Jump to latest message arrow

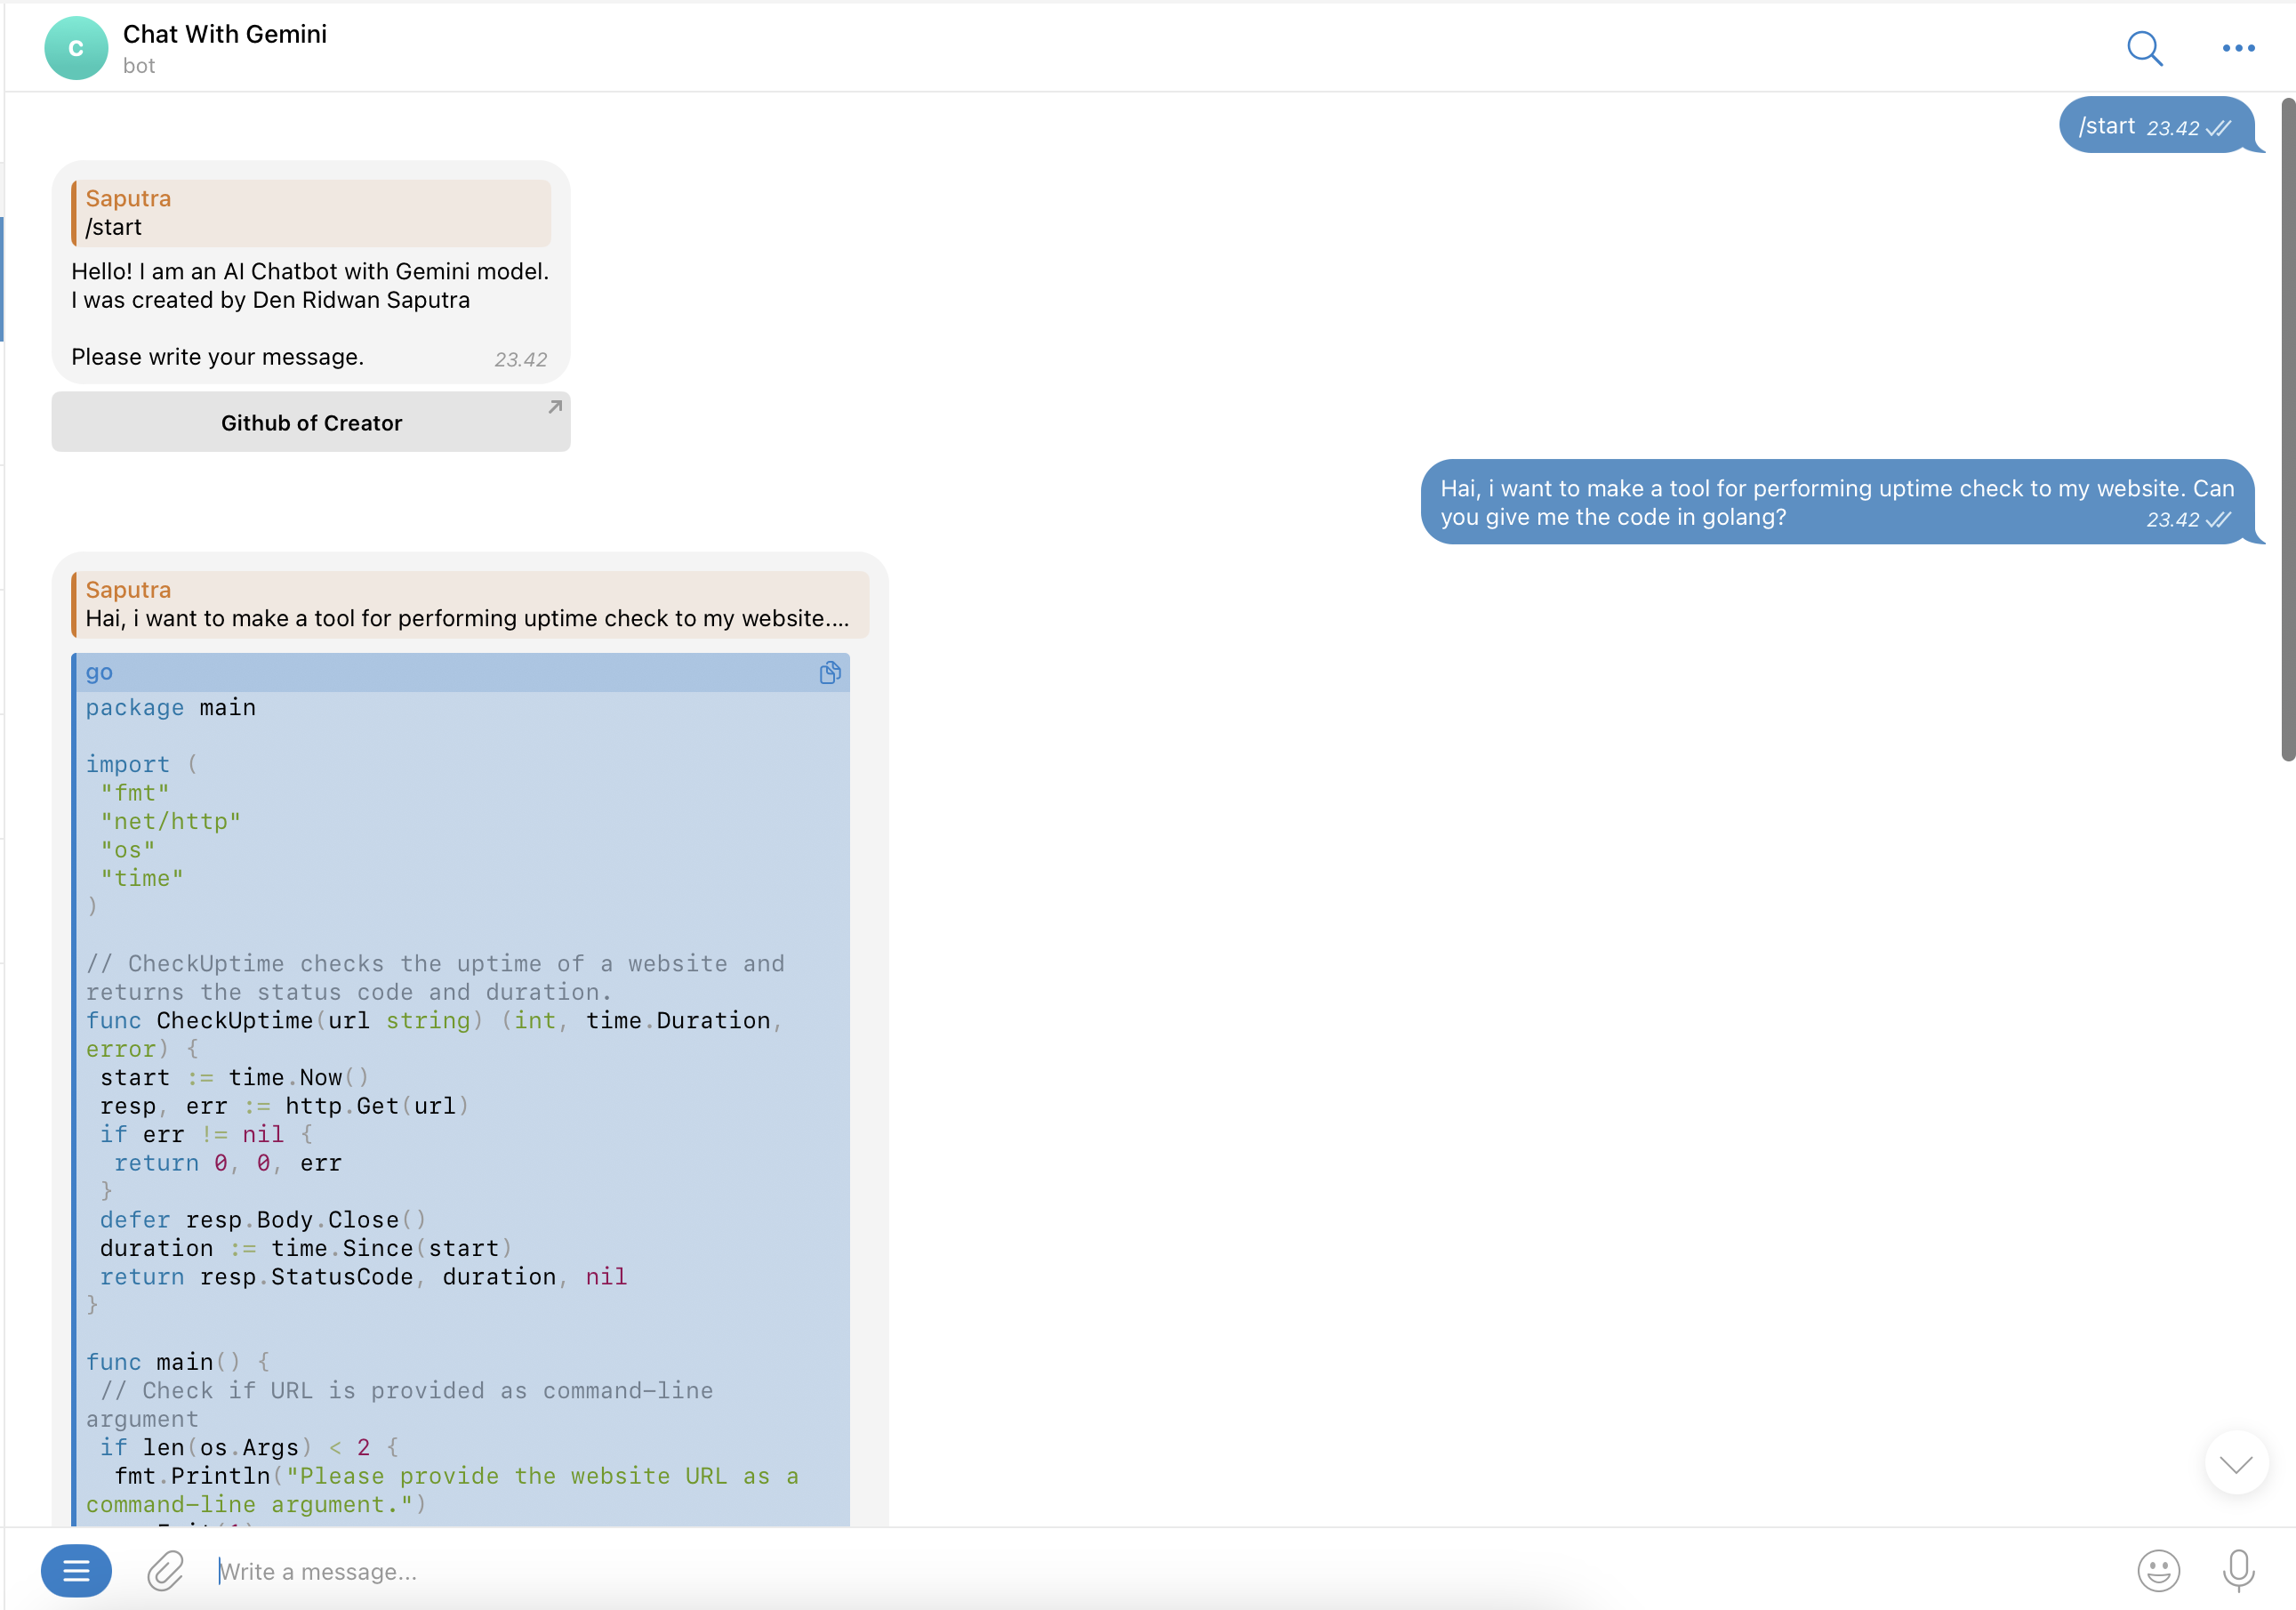(2236, 1463)
